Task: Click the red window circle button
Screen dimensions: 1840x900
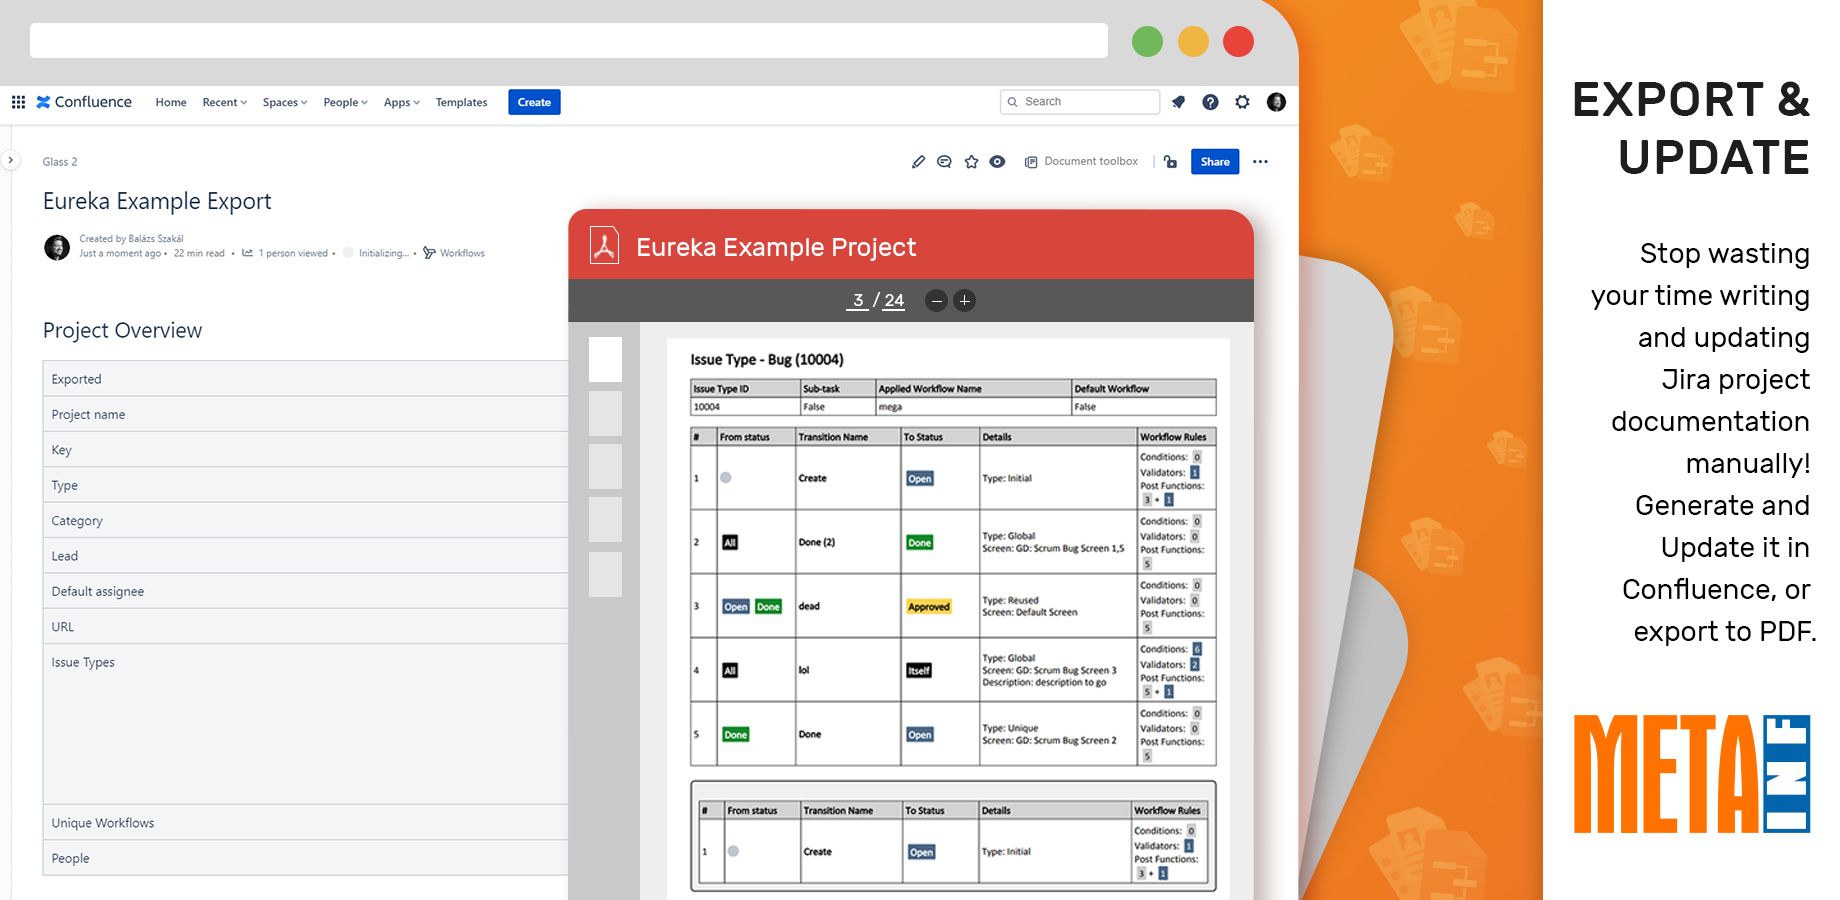Action: [x=1238, y=41]
